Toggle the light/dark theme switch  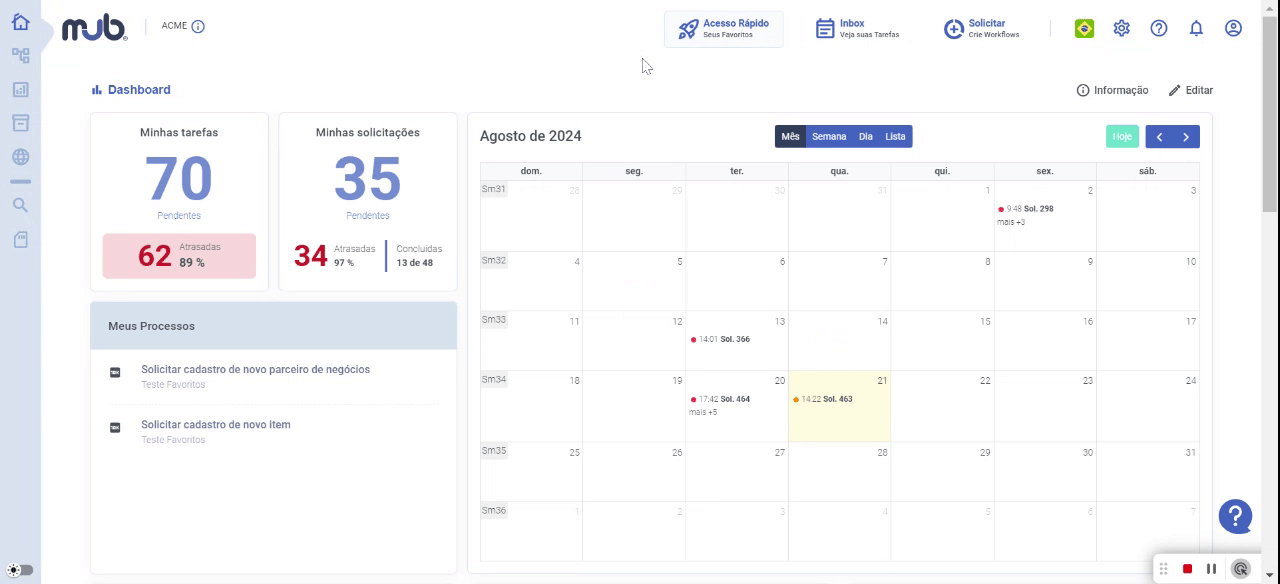click(20, 570)
